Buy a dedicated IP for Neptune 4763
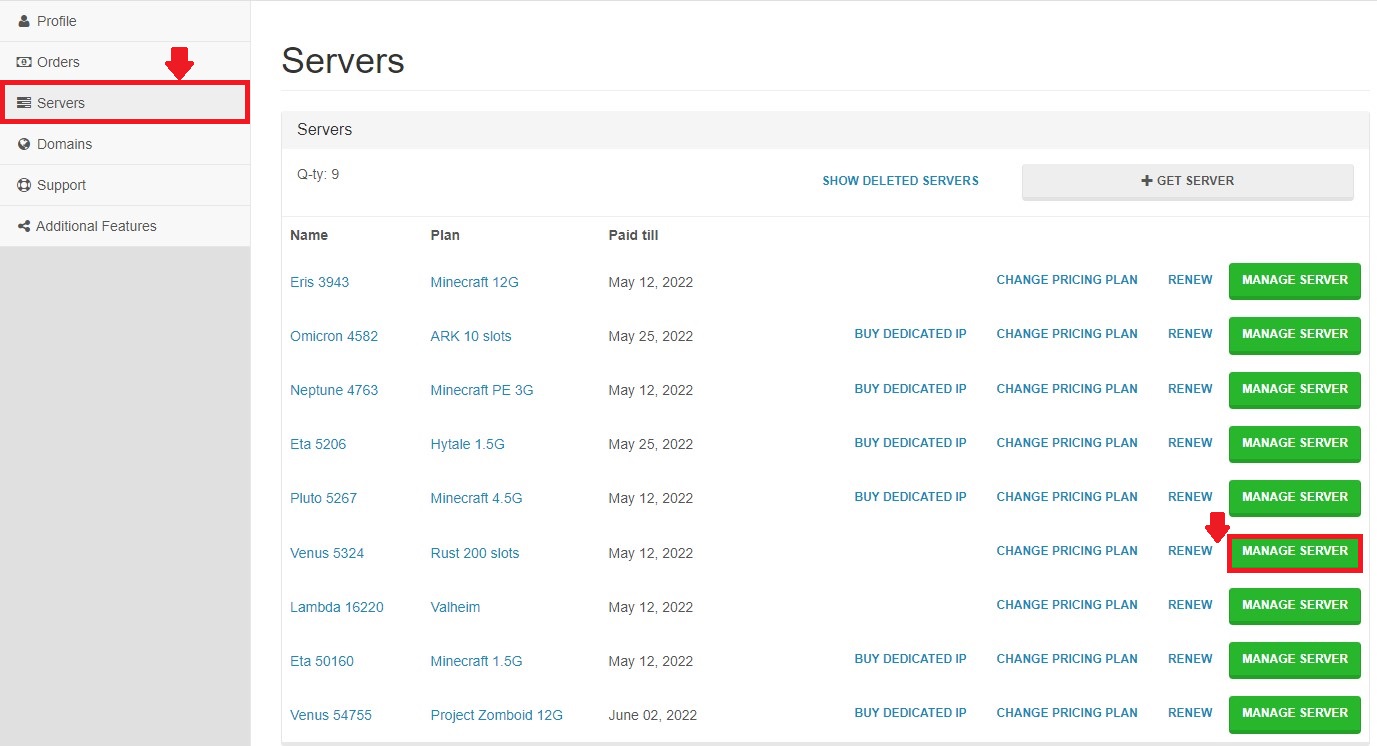The image size is (1377, 746). tap(910, 388)
